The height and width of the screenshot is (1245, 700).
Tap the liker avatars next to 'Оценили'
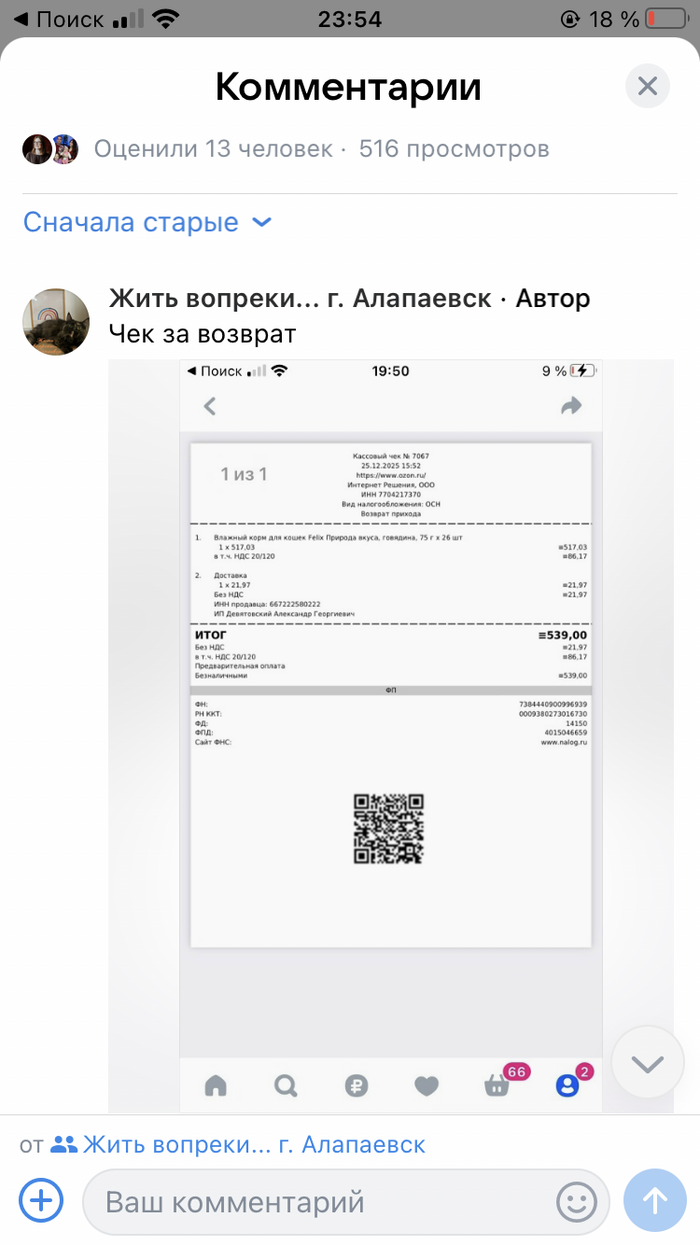[50, 149]
